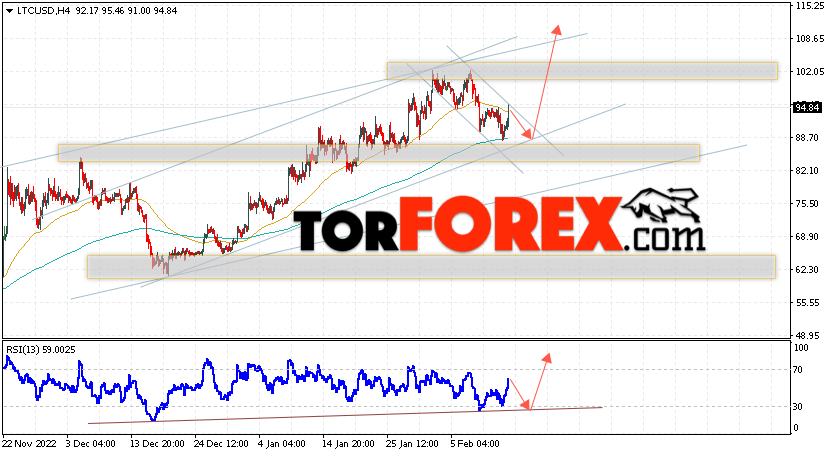Click the '4 Jan 04:00' time label
The image size is (830, 455).
pos(282,443)
